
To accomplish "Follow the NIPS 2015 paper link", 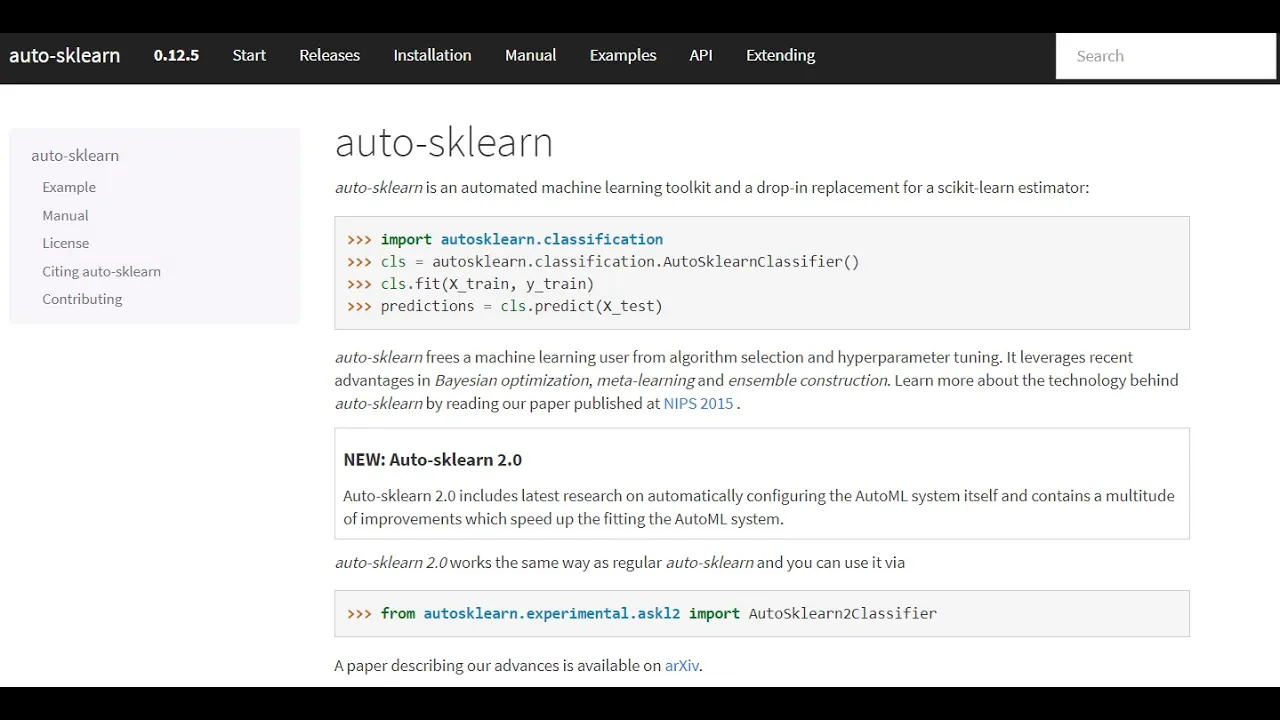I will pos(698,404).
